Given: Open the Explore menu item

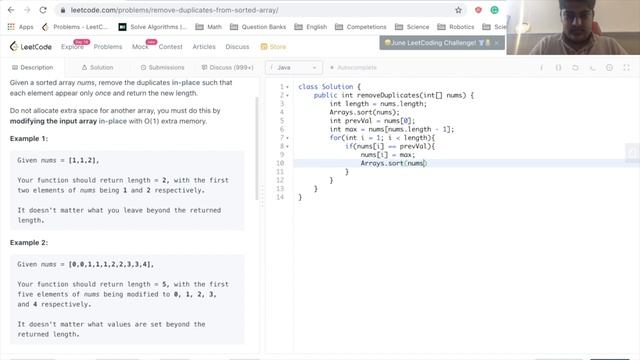Looking at the screenshot, I should click(72, 47).
